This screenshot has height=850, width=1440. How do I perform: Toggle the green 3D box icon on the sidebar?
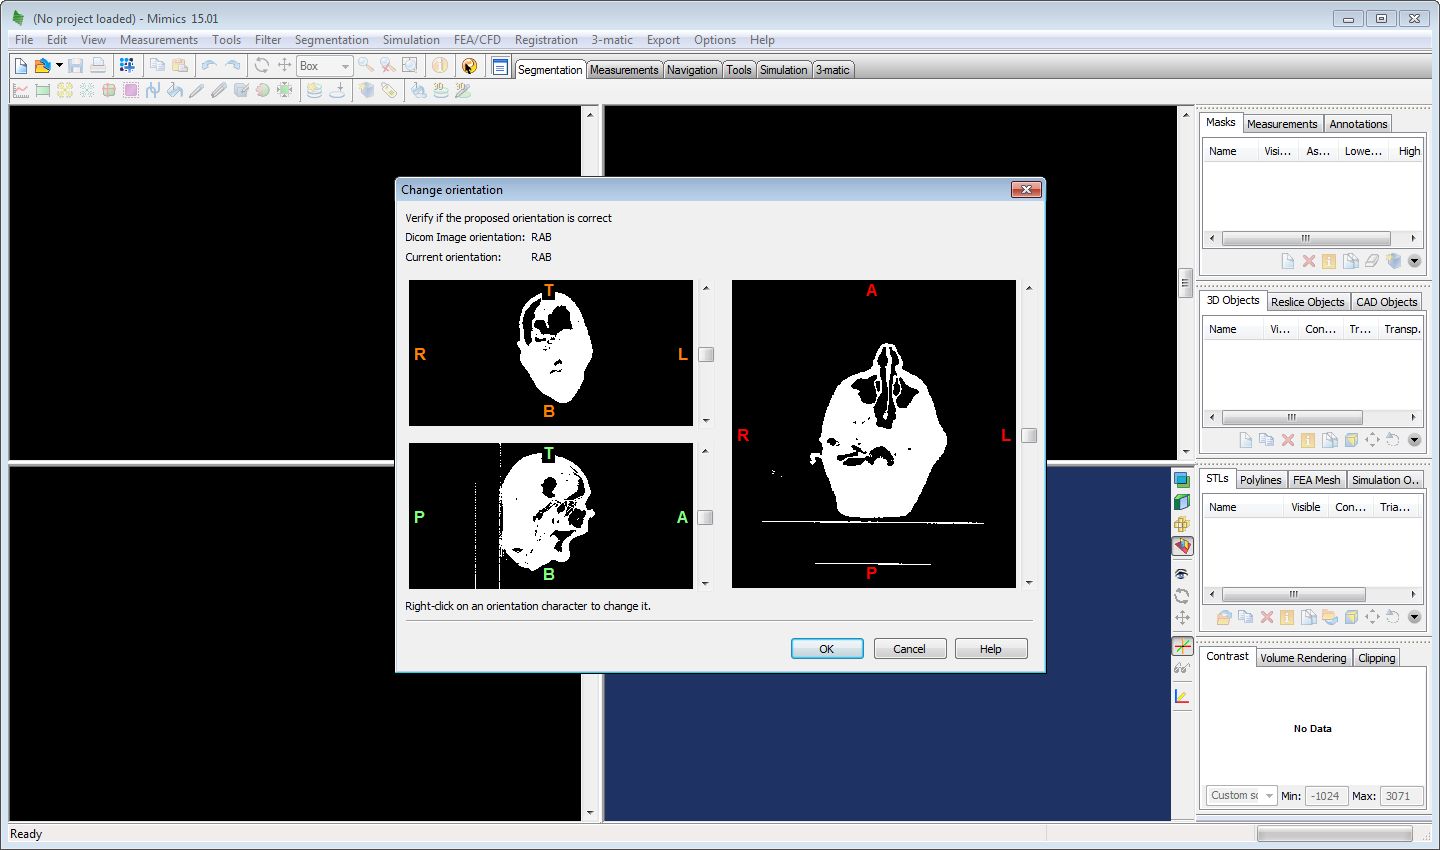1182,502
